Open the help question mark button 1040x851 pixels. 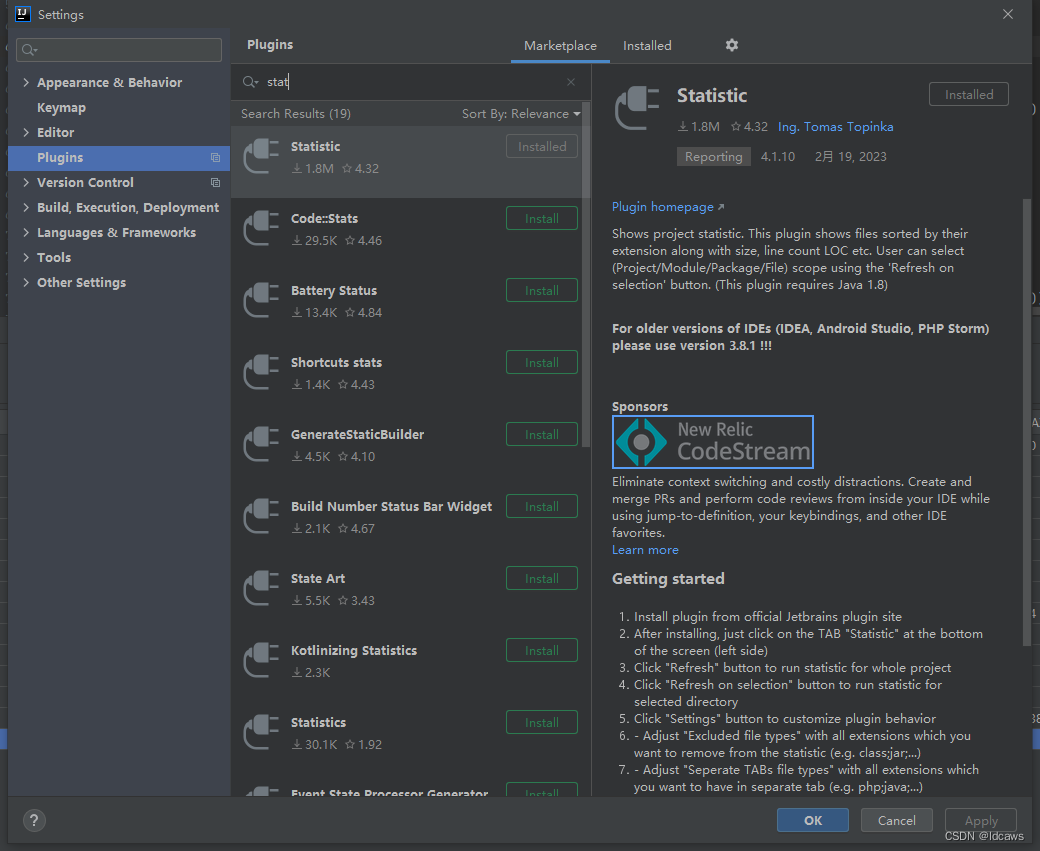pyautogui.click(x=34, y=820)
